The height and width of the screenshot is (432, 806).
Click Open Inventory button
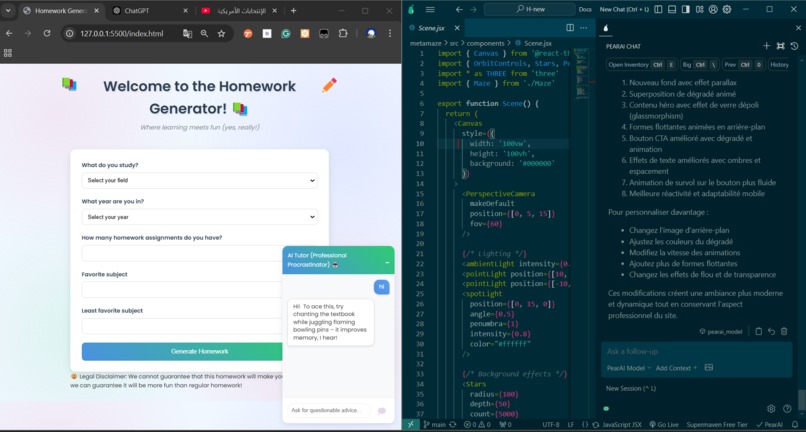click(642, 65)
